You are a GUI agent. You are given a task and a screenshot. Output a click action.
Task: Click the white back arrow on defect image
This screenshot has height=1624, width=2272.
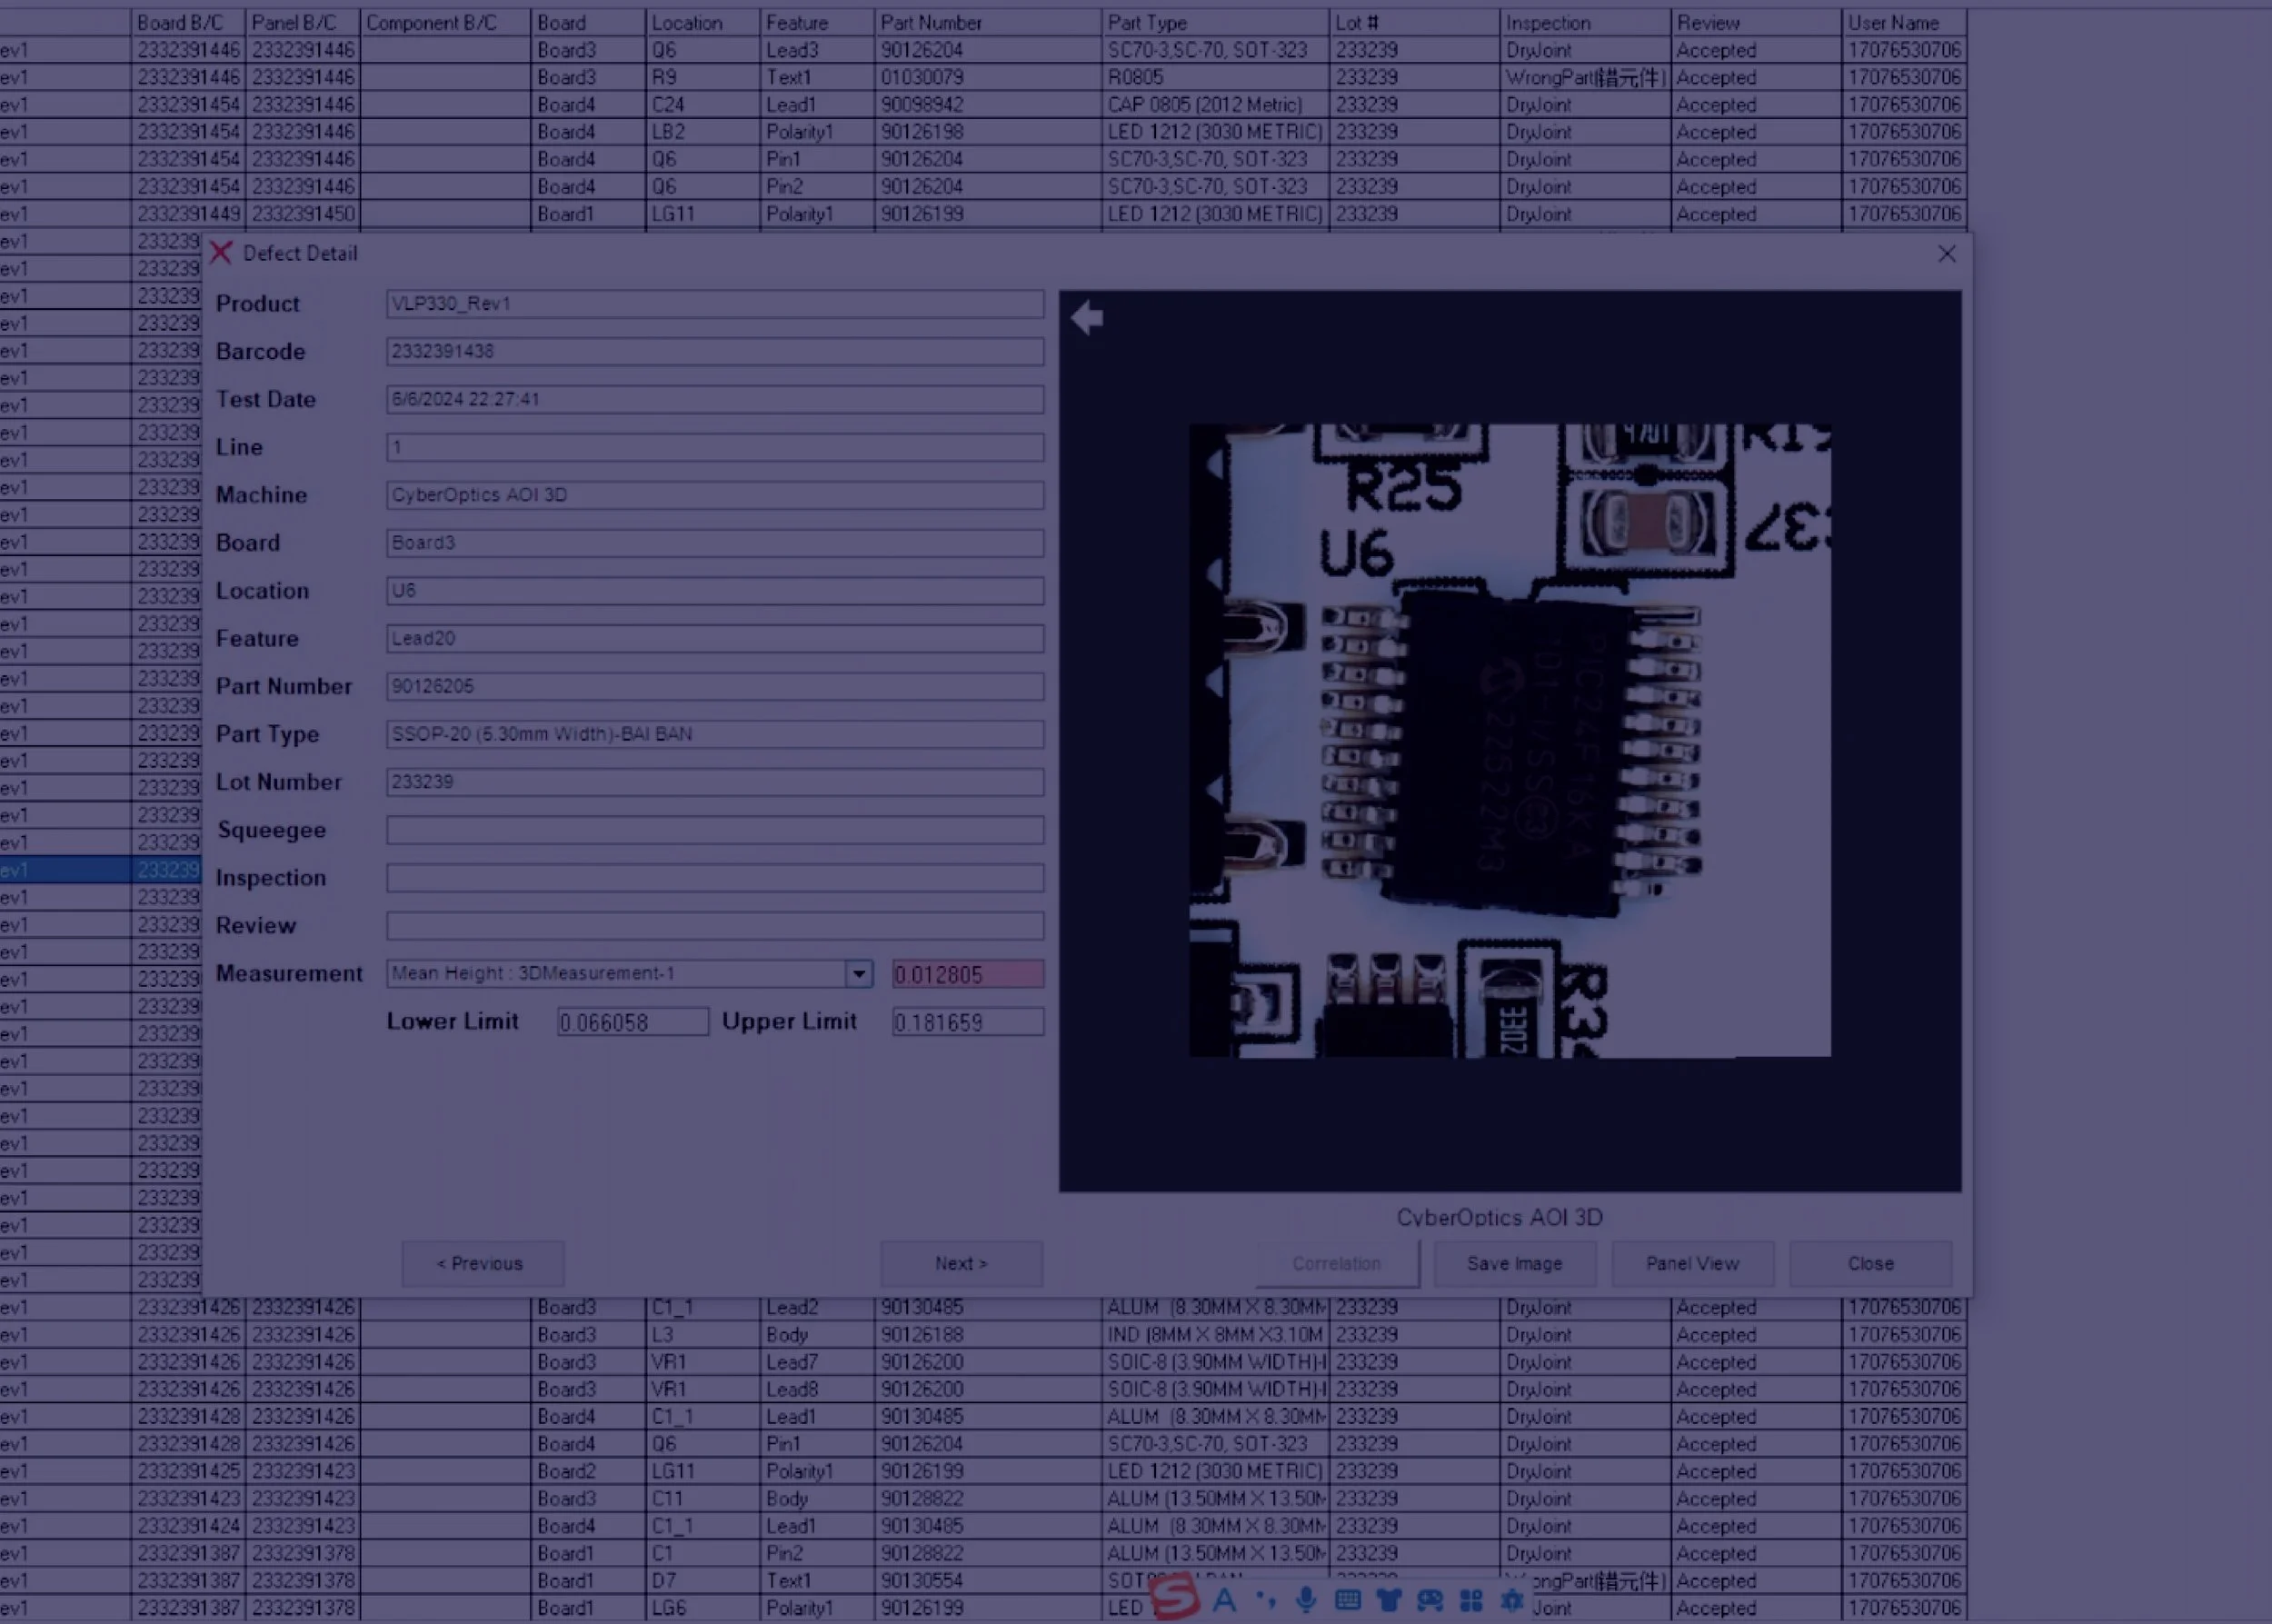click(1087, 318)
